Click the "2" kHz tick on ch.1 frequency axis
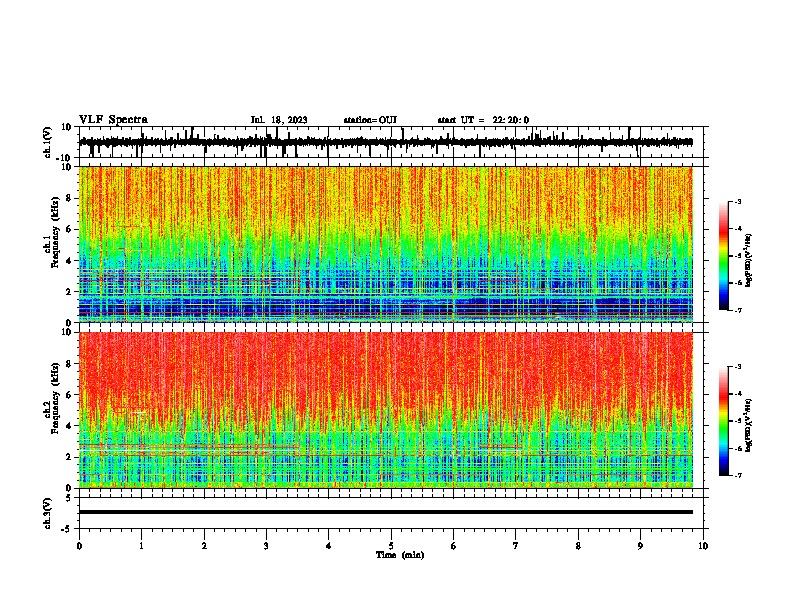This screenshot has width=792, height=612. tap(69, 292)
